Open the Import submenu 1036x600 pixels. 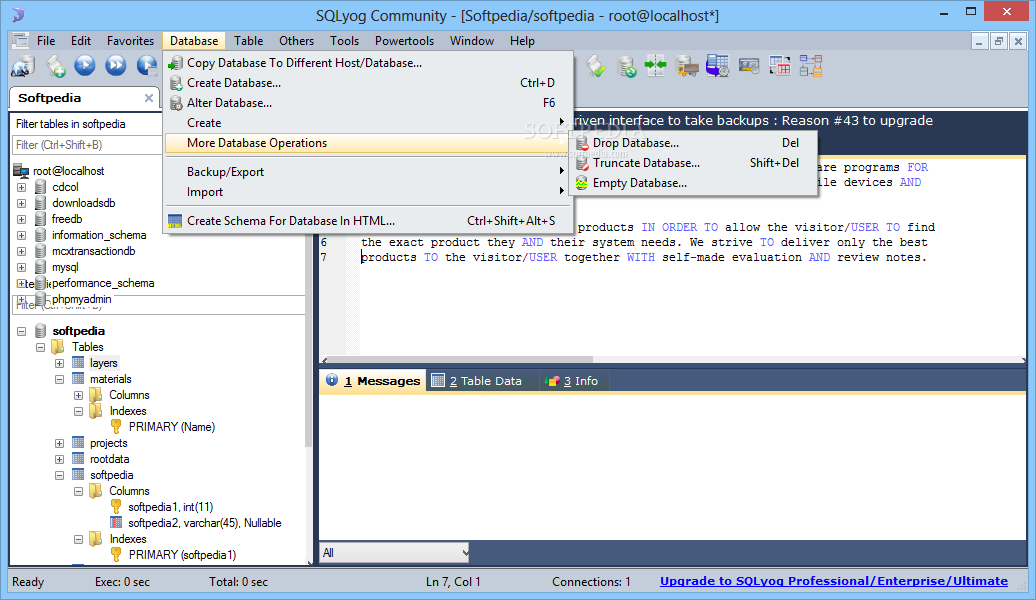(x=367, y=192)
